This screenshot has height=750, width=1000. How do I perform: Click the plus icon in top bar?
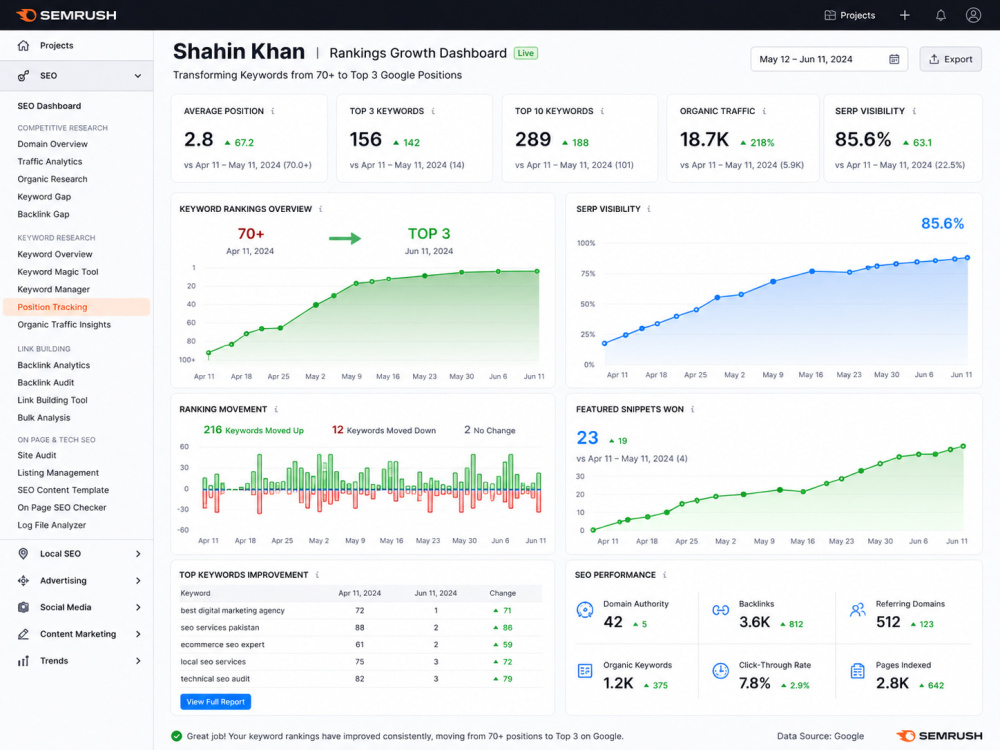904,15
